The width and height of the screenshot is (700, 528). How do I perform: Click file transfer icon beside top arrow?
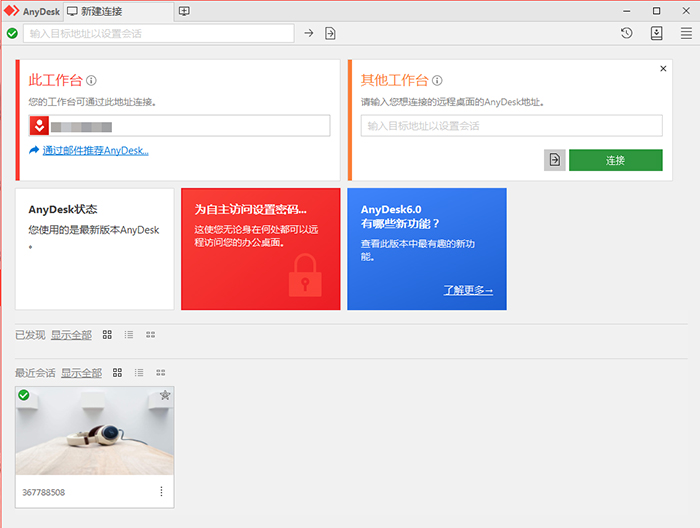click(330, 33)
